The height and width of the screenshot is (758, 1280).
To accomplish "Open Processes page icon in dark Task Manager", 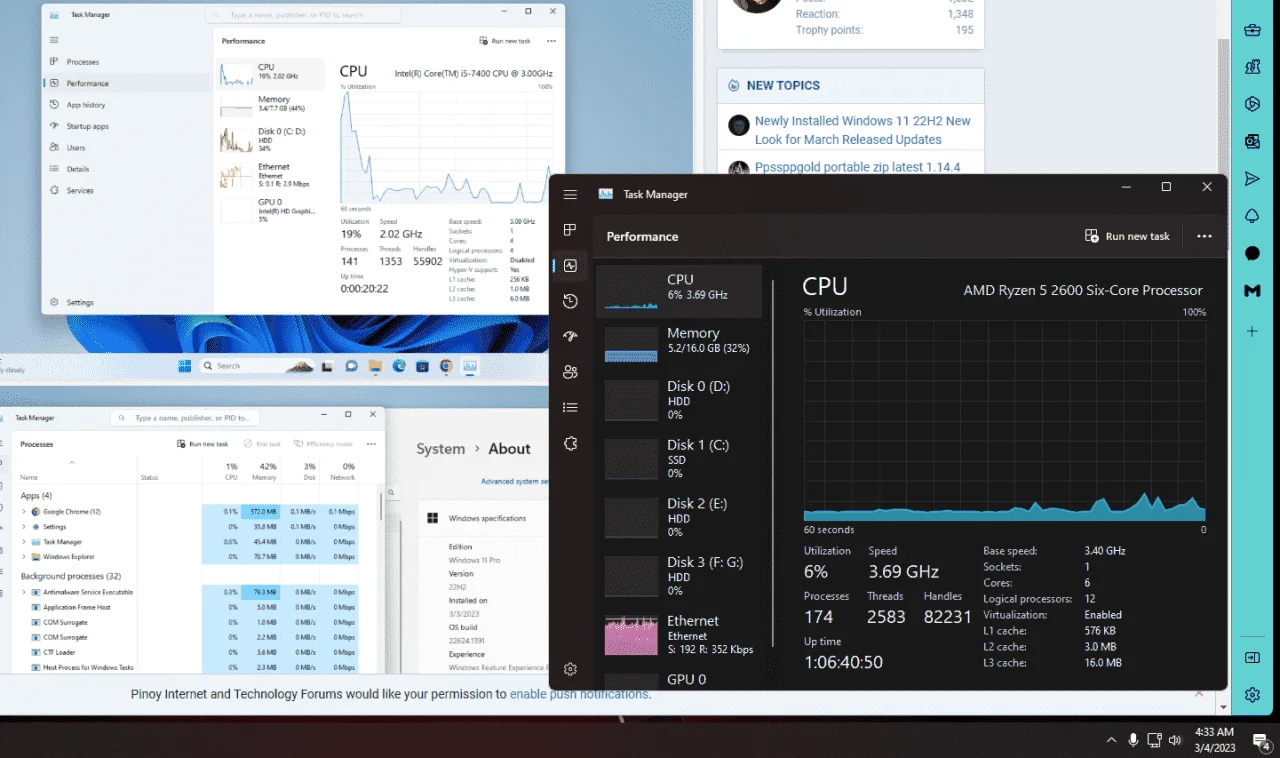I will point(570,230).
